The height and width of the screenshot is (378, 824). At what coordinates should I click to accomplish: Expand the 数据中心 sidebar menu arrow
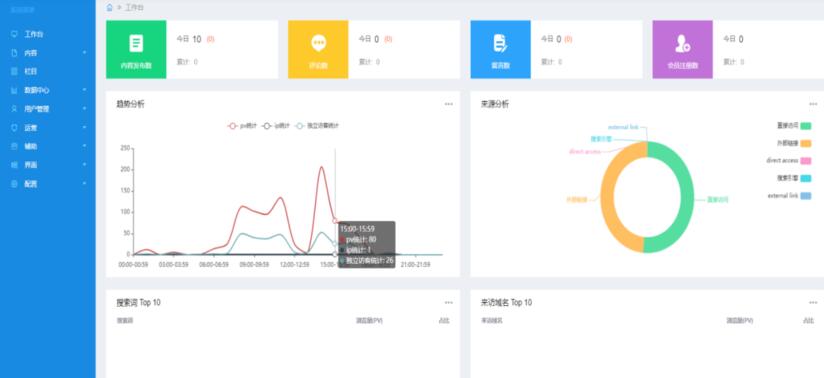85,90
